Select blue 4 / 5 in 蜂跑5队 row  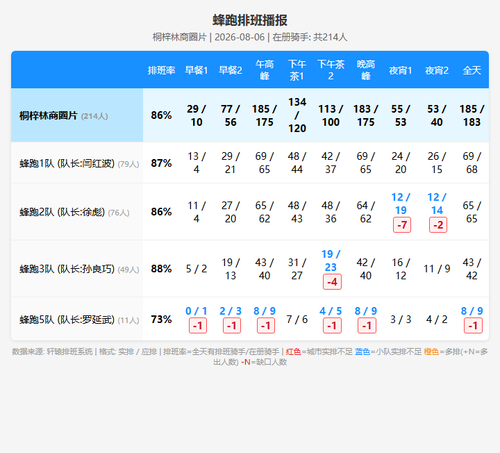[331, 311]
